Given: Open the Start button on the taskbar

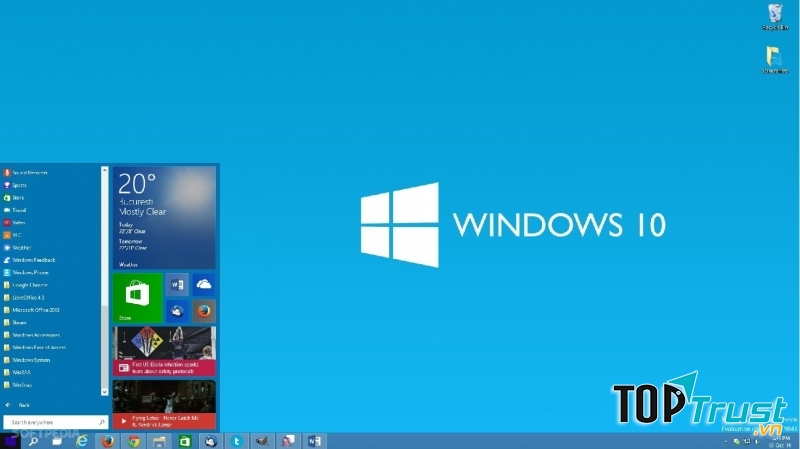Looking at the screenshot, I should (10, 441).
